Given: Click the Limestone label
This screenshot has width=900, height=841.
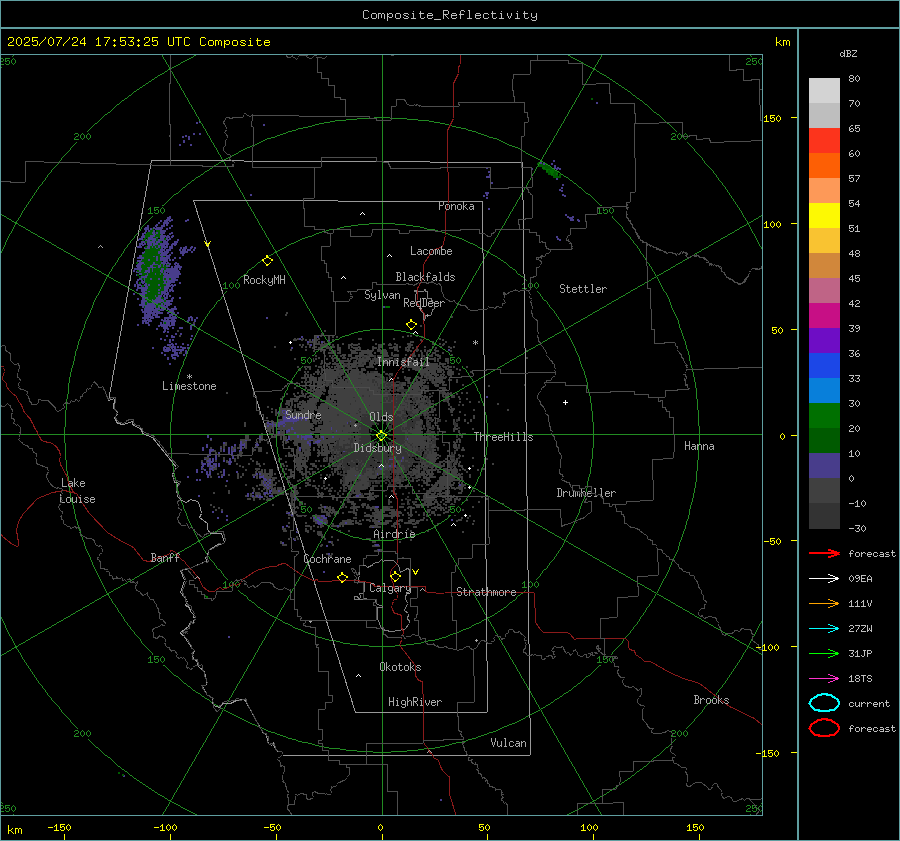Looking at the screenshot, I should pos(189,386).
